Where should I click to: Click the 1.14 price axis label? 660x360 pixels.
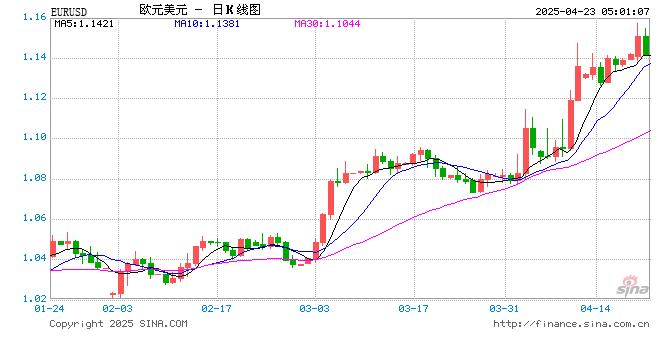(x=35, y=57)
